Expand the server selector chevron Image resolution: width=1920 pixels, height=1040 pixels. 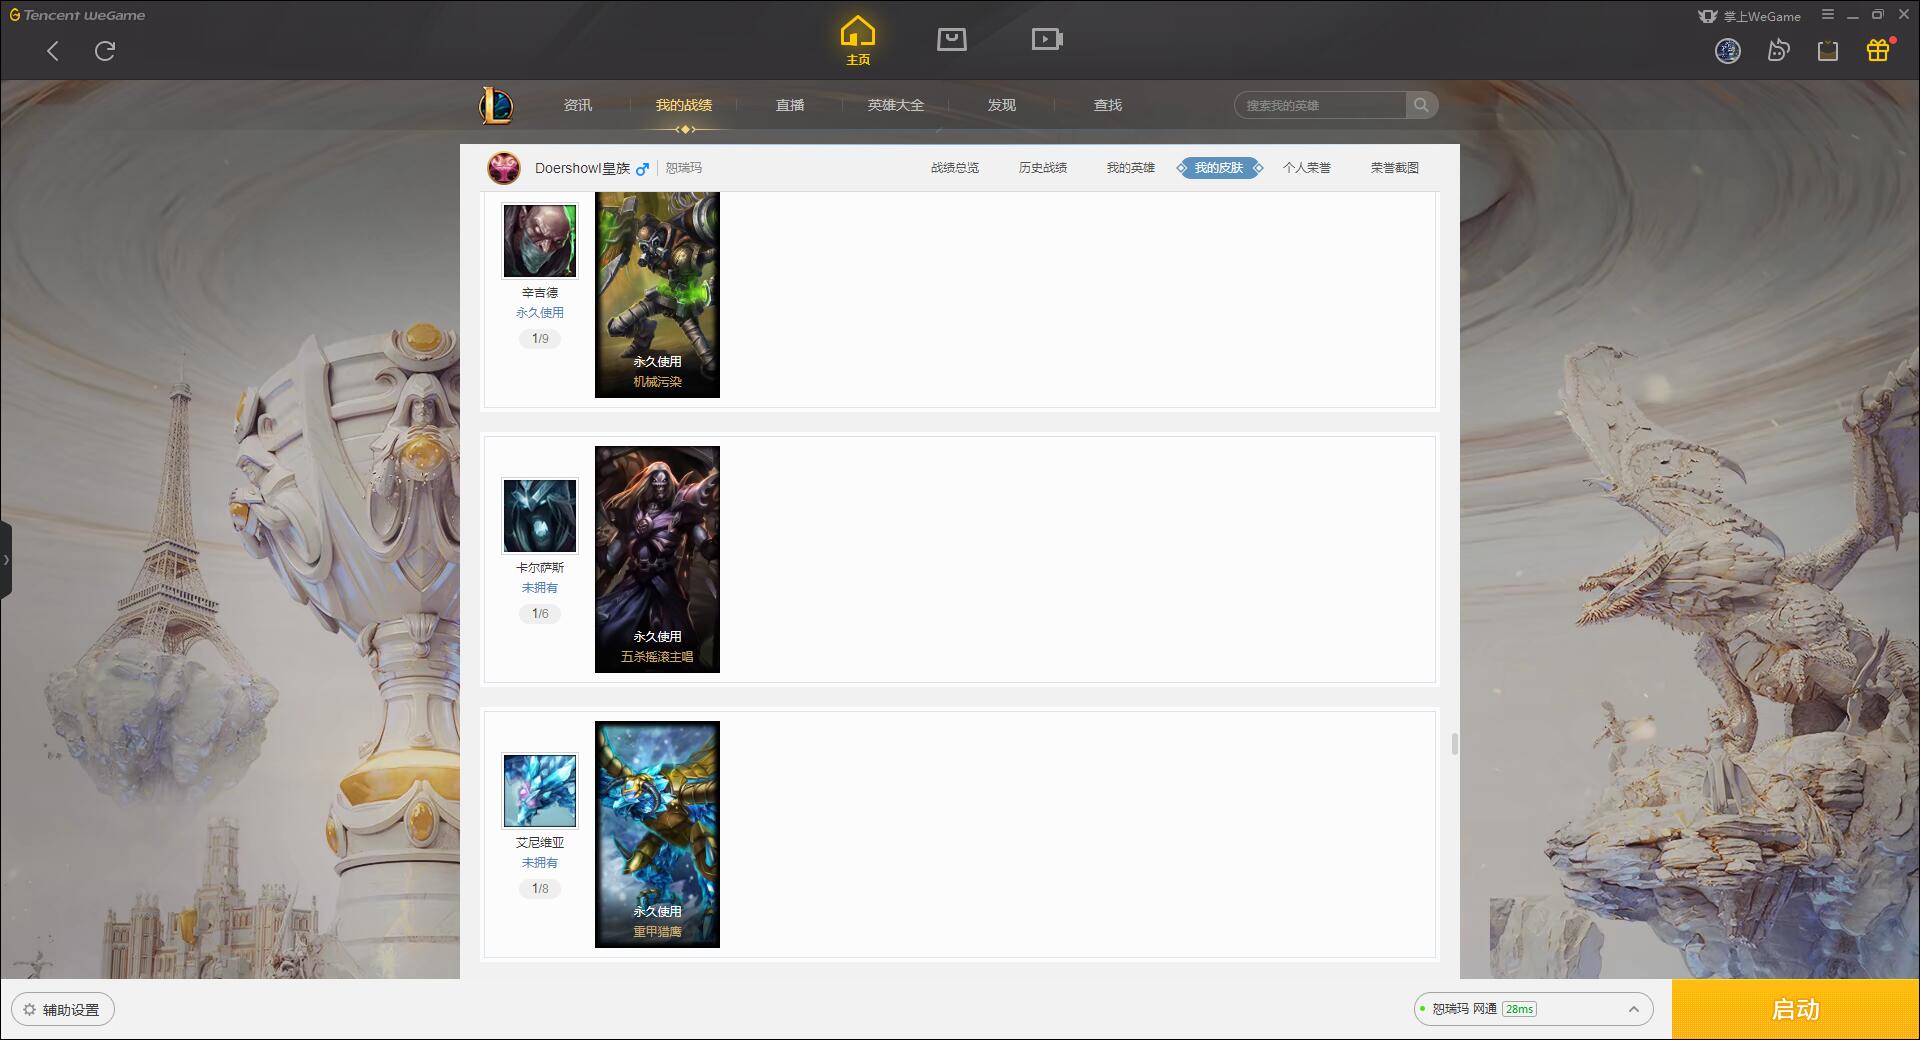coord(1634,1010)
